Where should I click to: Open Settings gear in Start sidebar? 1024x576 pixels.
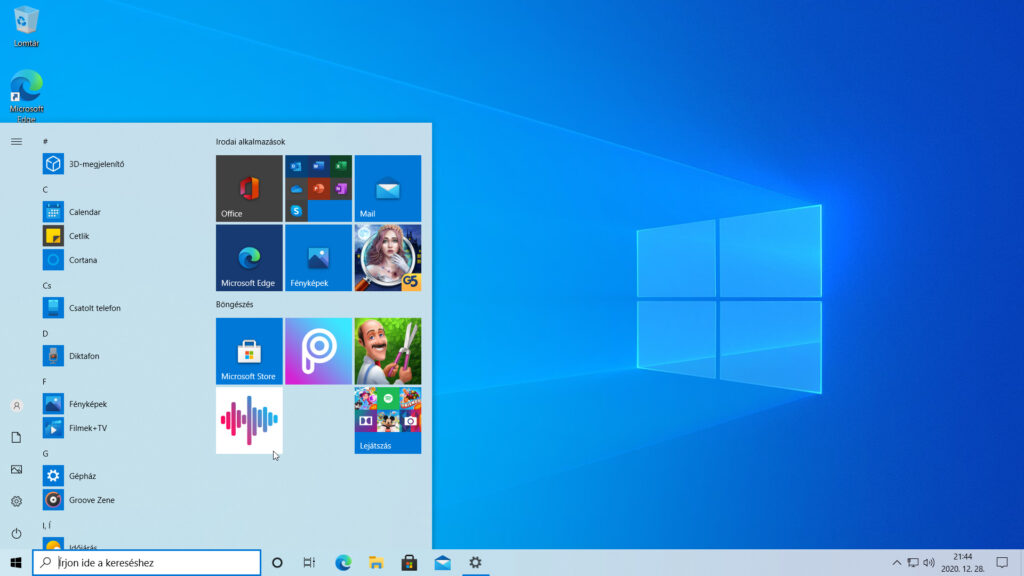[16, 502]
